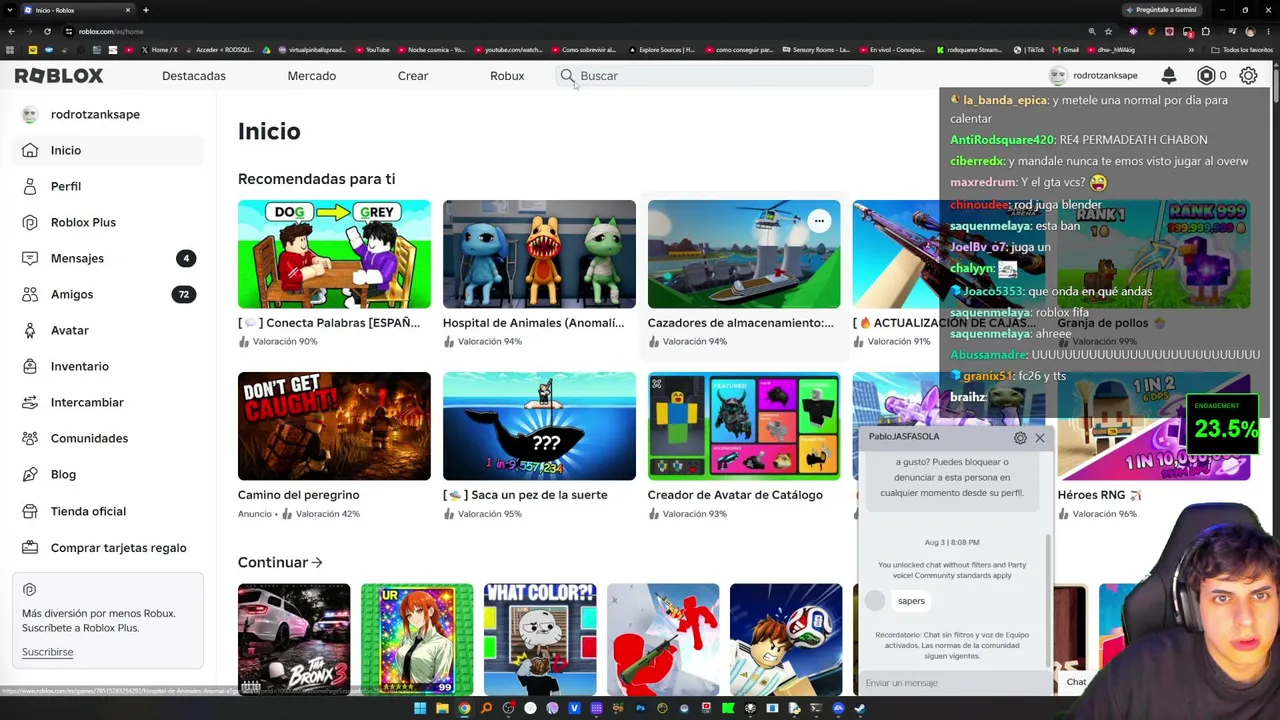
Task: Open a new browser tab
Action: (x=146, y=10)
